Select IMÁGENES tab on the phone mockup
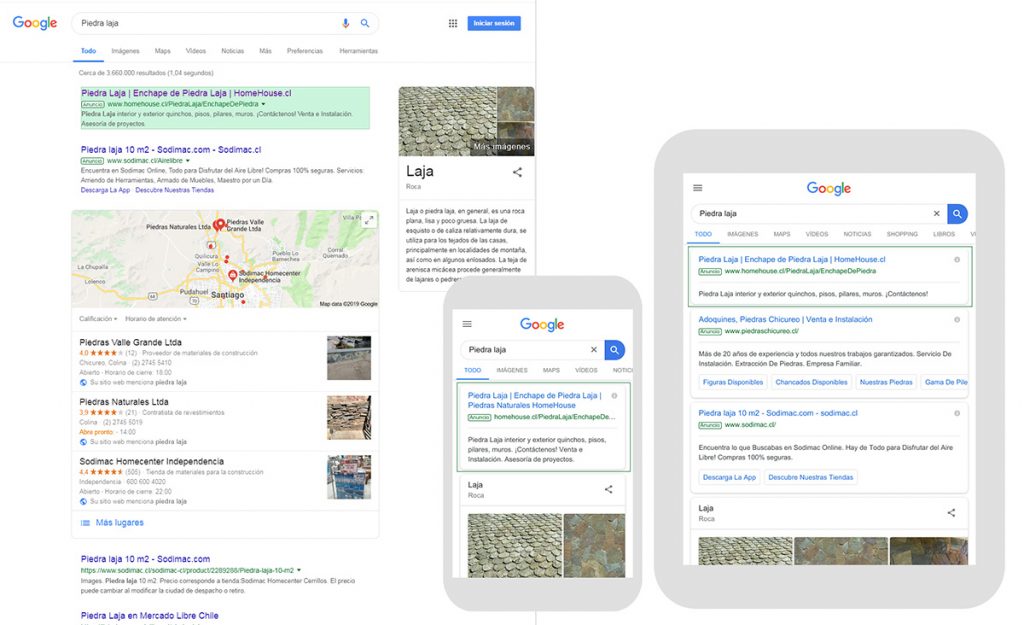 click(x=512, y=370)
